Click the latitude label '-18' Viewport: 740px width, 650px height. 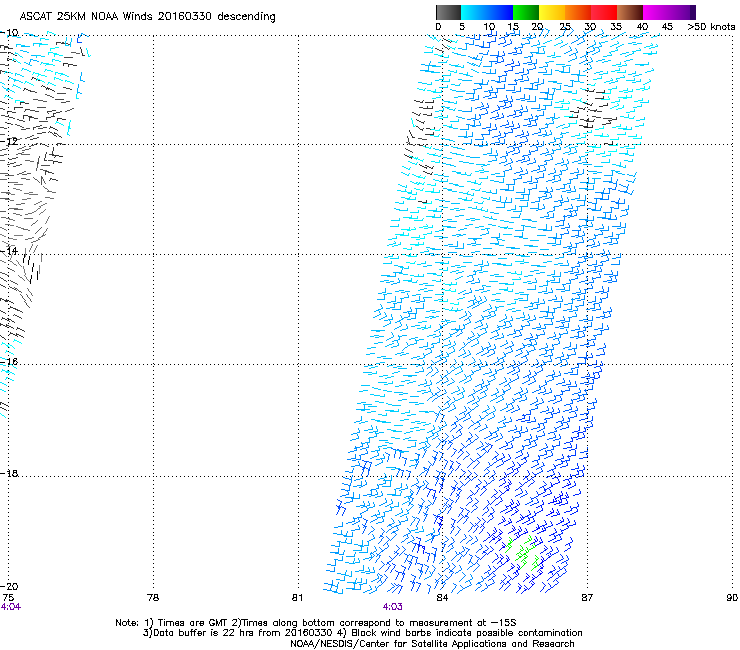tap(9, 473)
